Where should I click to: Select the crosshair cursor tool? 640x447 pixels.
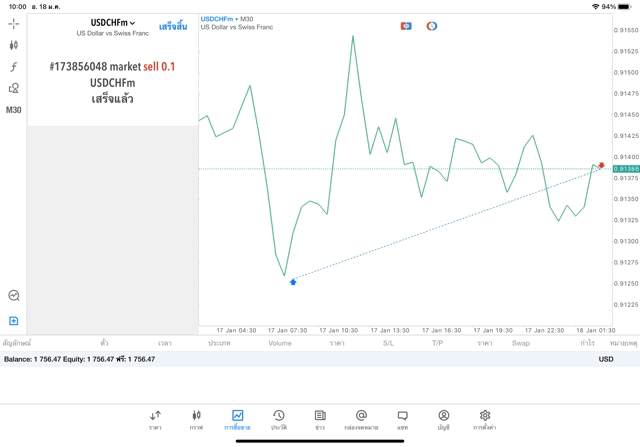point(14,23)
